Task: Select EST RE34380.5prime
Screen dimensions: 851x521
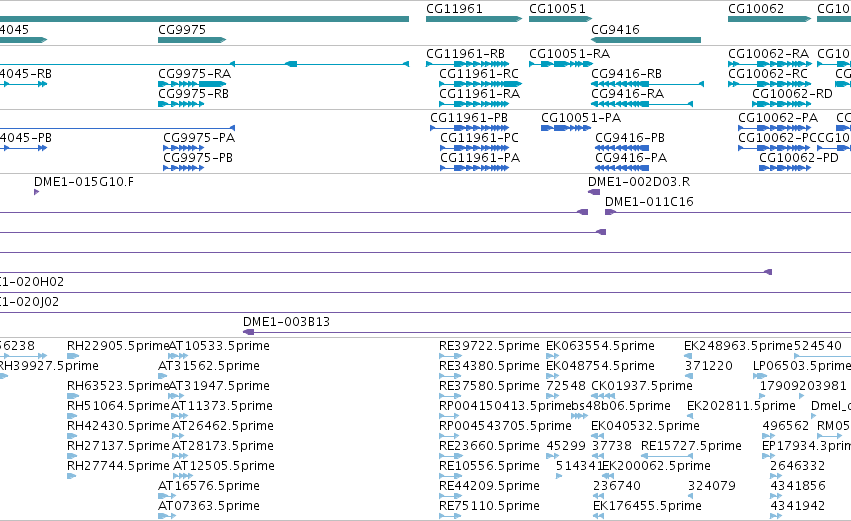Action: [450, 376]
